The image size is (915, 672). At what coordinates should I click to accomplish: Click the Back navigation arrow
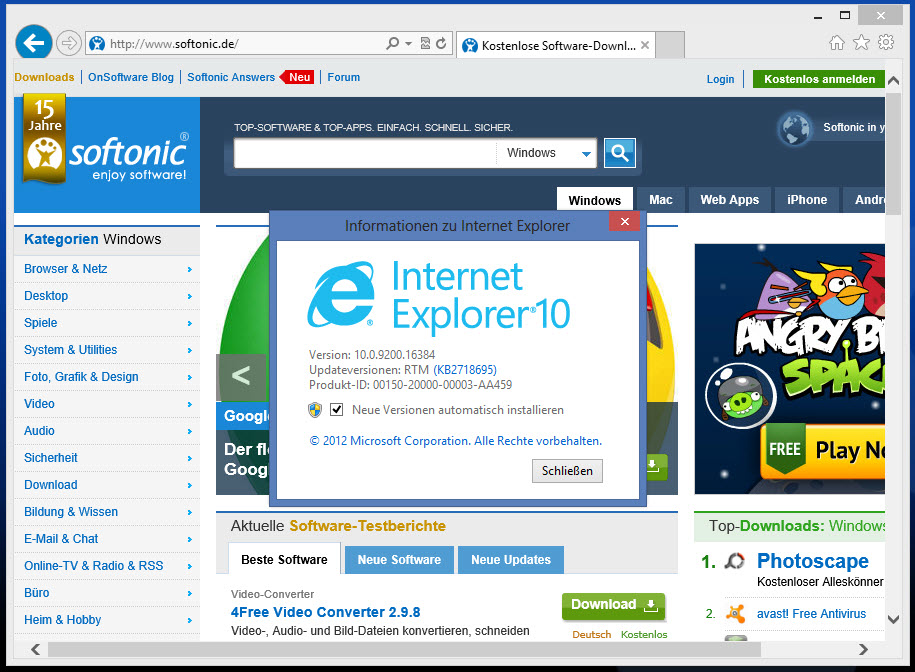tap(33, 42)
